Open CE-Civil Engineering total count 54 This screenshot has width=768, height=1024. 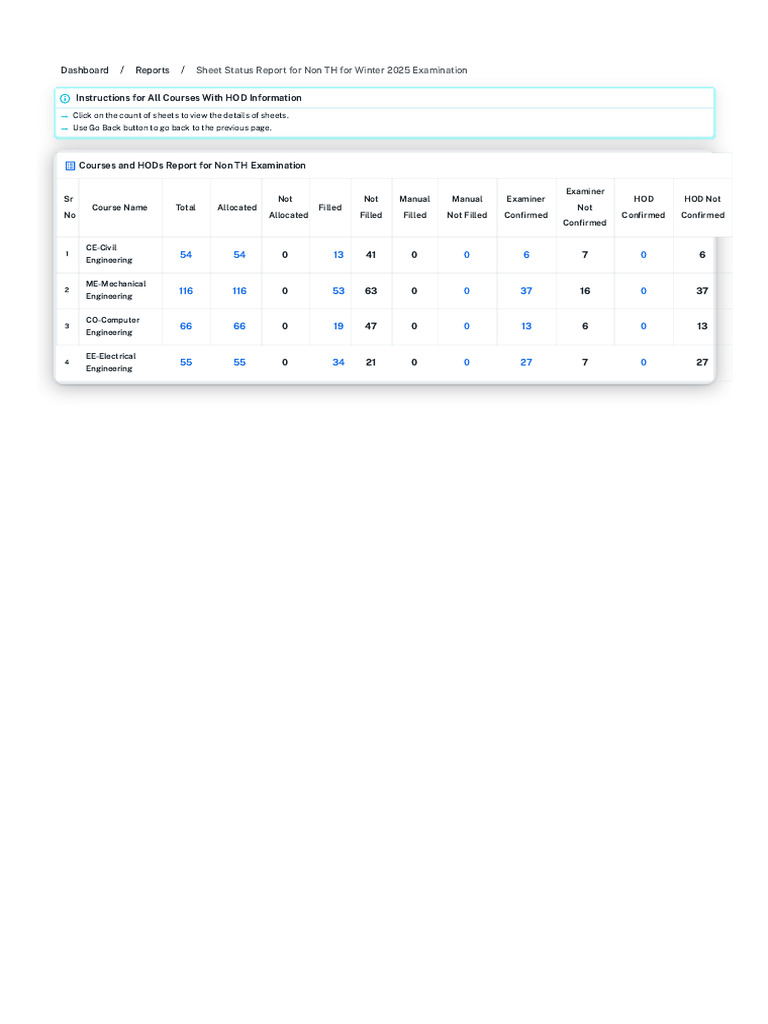(186, 255)
